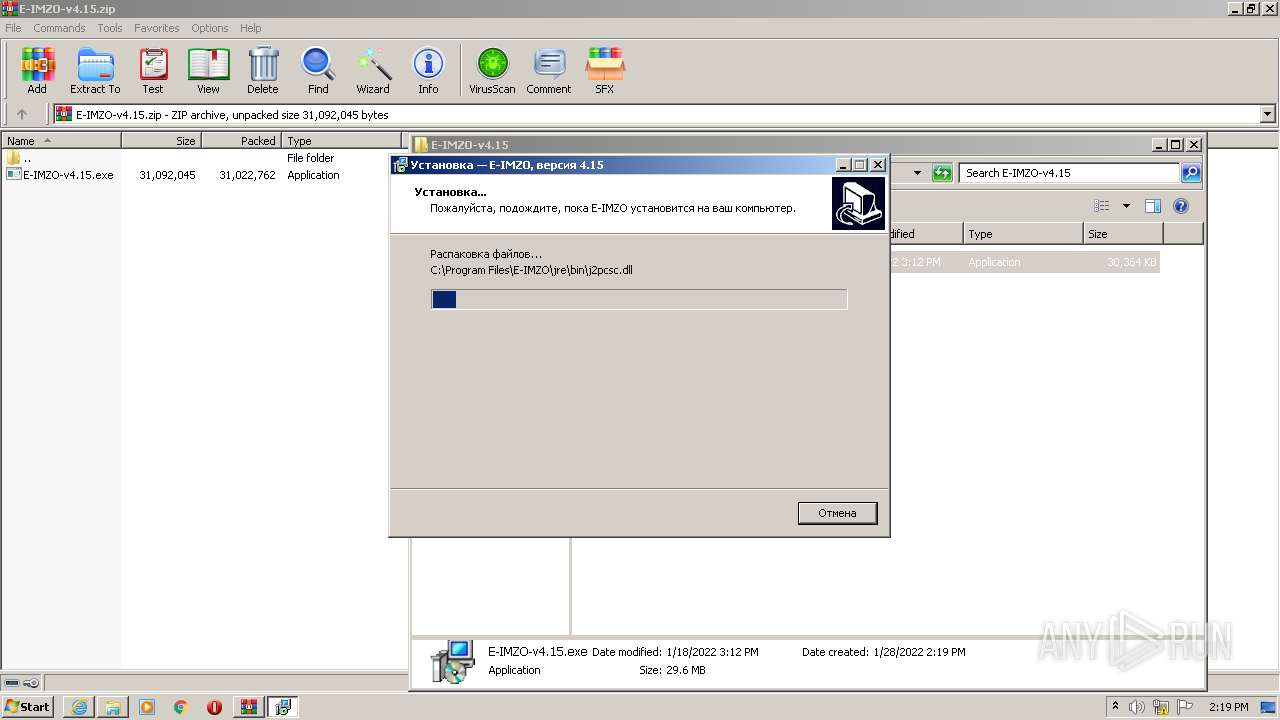Image resolution: width=1280 pixels, height=720 pixels.
Task: Click the volume speaker tray icon
Action: (x=1137, y=707)
